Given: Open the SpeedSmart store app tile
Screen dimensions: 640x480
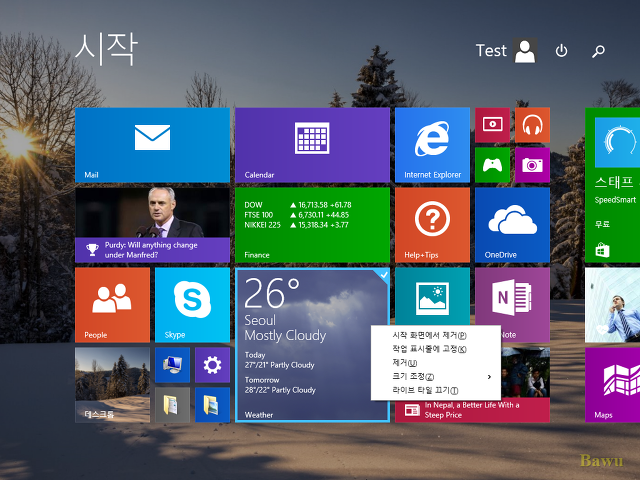Looking at the screenshot, I should pyautogui.click(x=612, y=185).
